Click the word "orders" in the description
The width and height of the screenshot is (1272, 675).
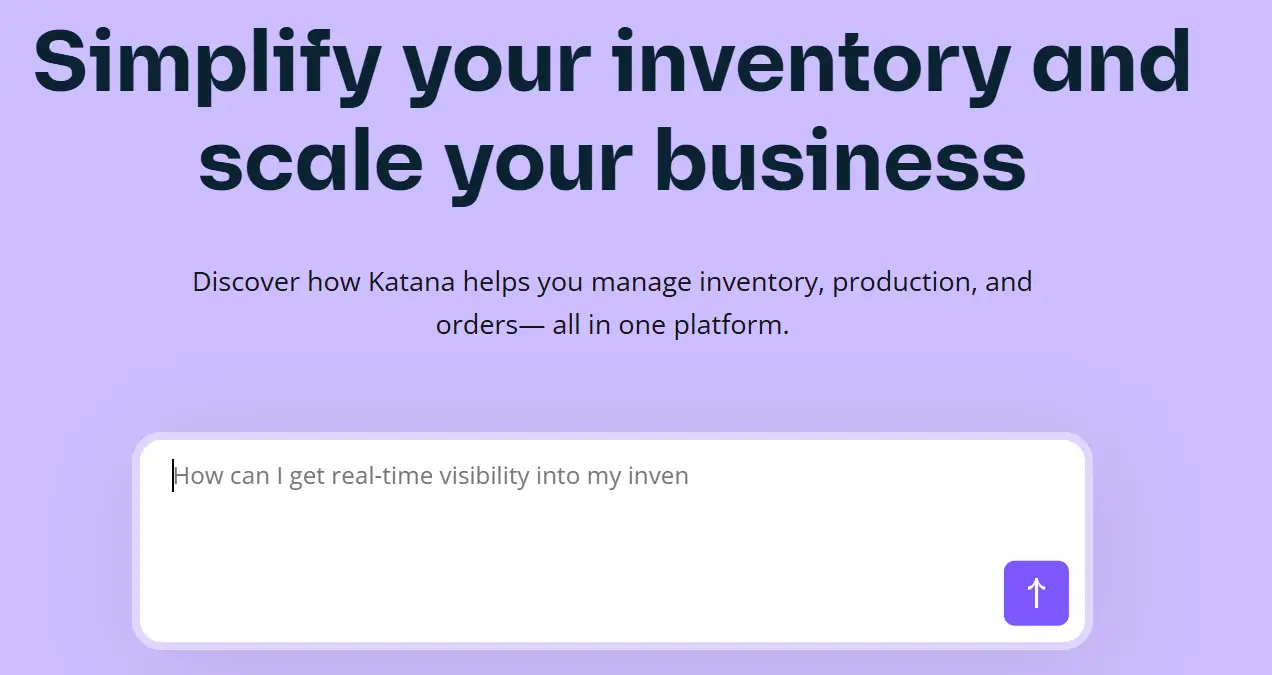pyautogui.click(x=476, y=325)
